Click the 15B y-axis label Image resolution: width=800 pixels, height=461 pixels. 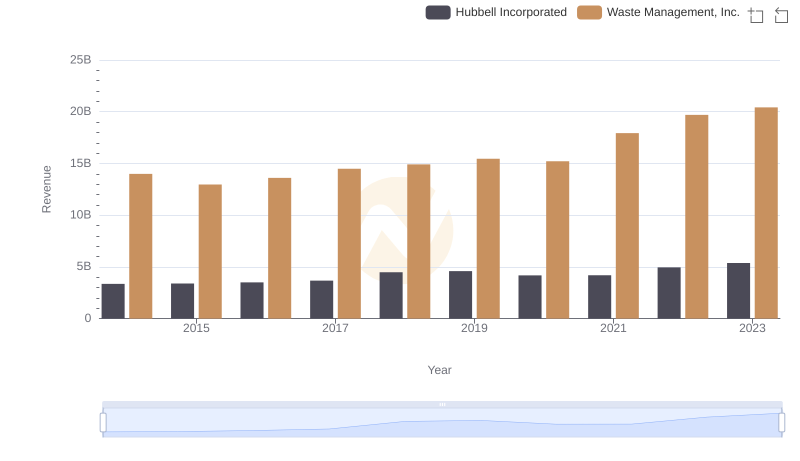81,164
